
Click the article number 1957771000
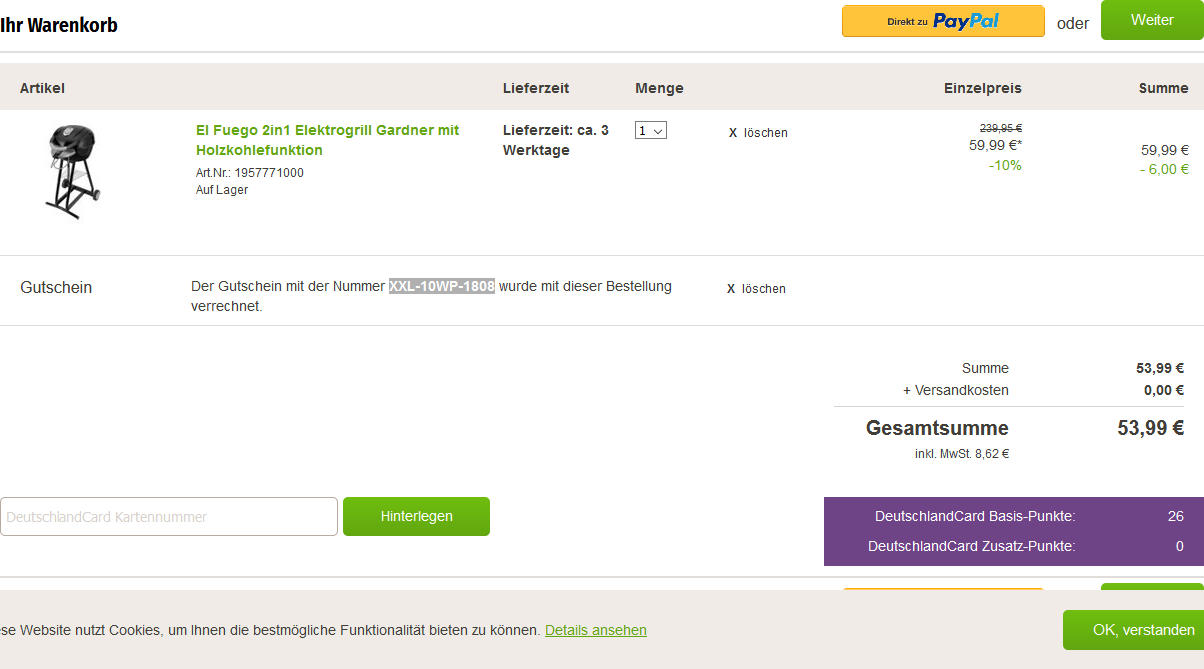coord(269,173)
